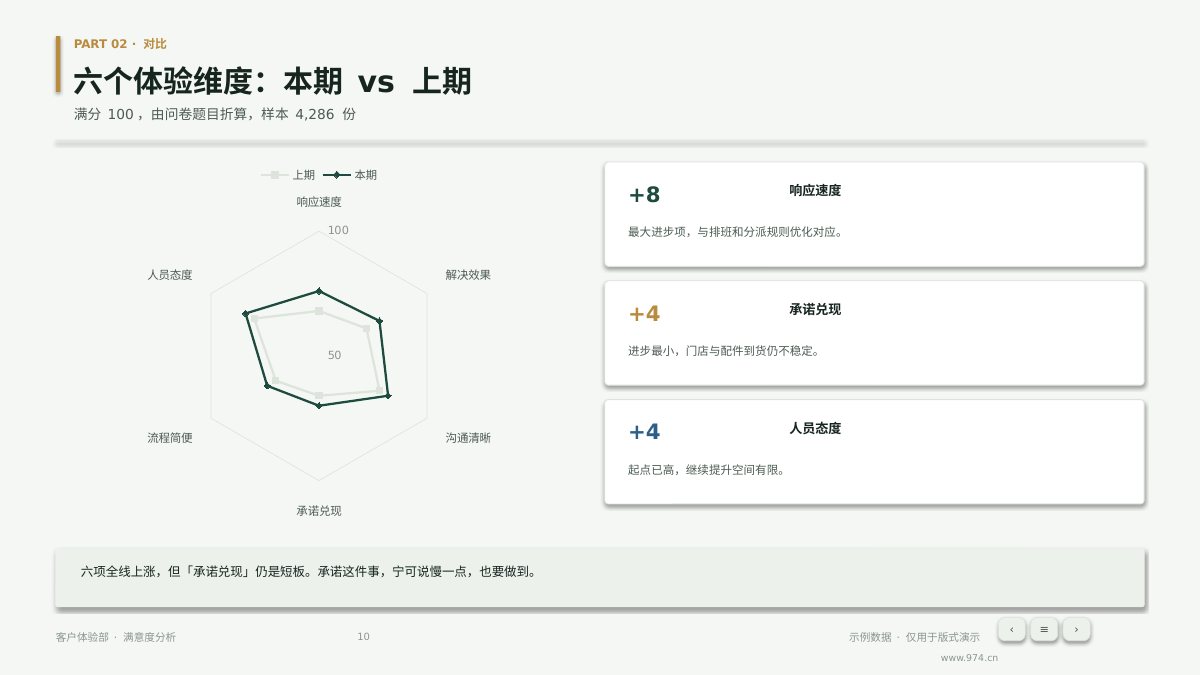
Task: Click the 50 scale label on radar
Action: (334, 355)
